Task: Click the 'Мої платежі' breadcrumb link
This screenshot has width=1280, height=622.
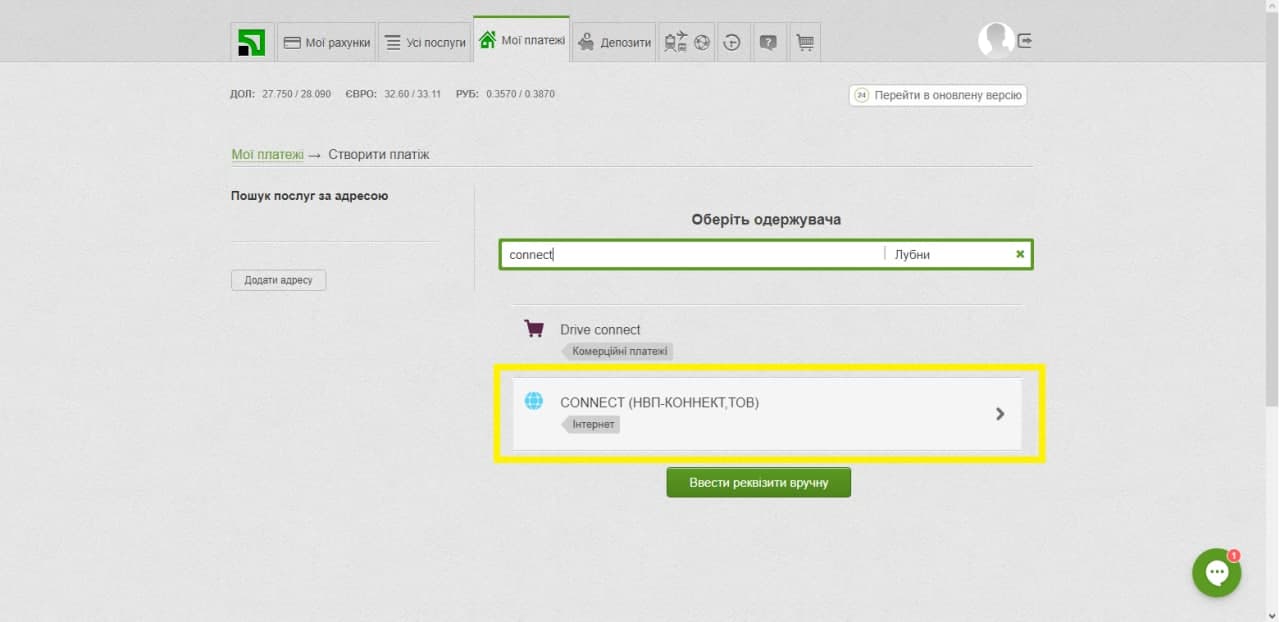Action: pyautogui.click(x=267, y=154)
